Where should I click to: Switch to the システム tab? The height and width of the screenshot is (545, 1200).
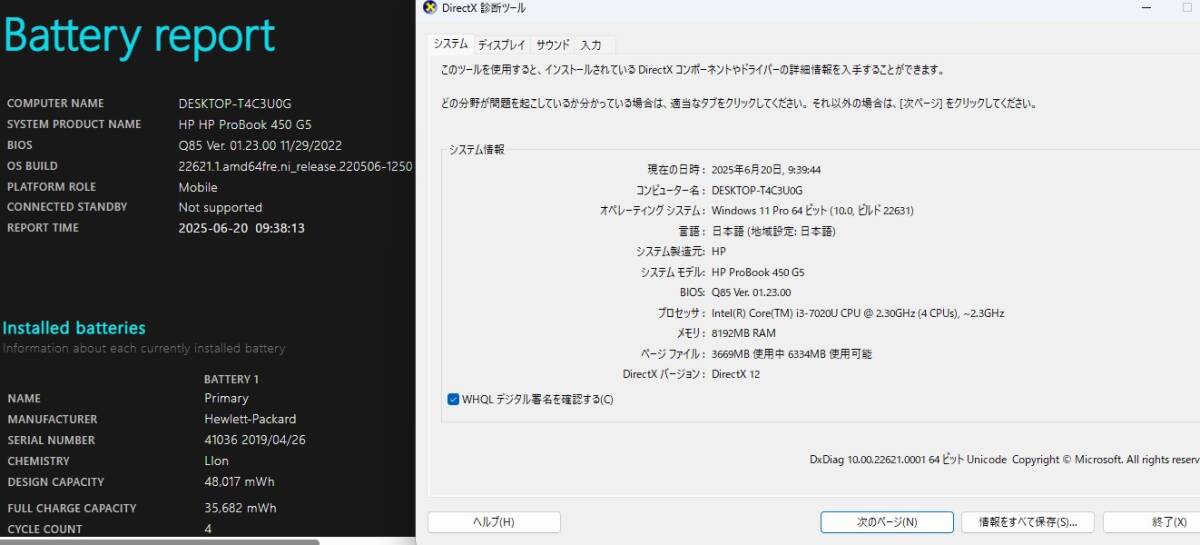point(451,45)
